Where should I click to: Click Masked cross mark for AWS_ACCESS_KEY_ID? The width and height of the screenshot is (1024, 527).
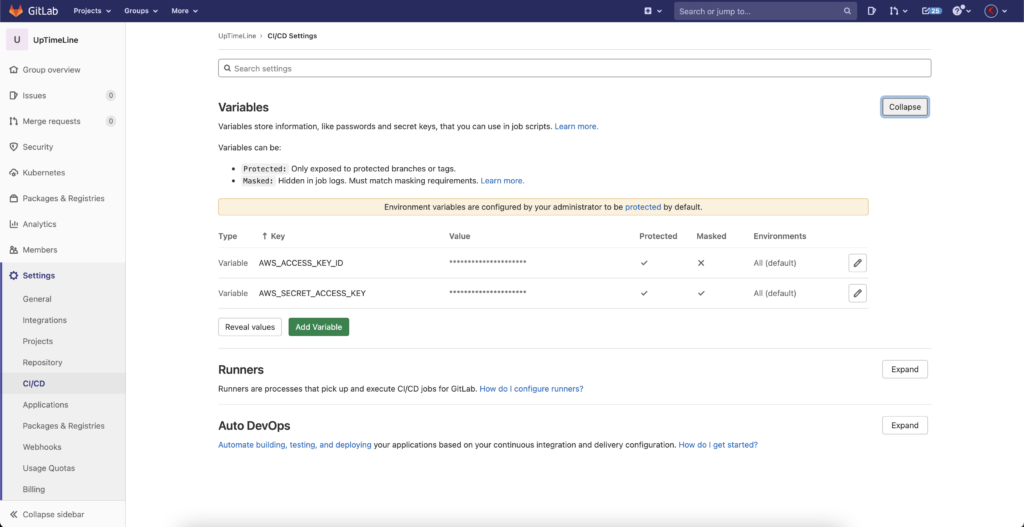[x=701, y=263]
